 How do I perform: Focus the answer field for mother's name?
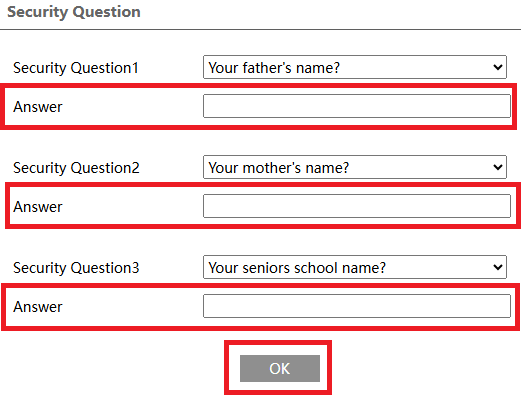357,206
